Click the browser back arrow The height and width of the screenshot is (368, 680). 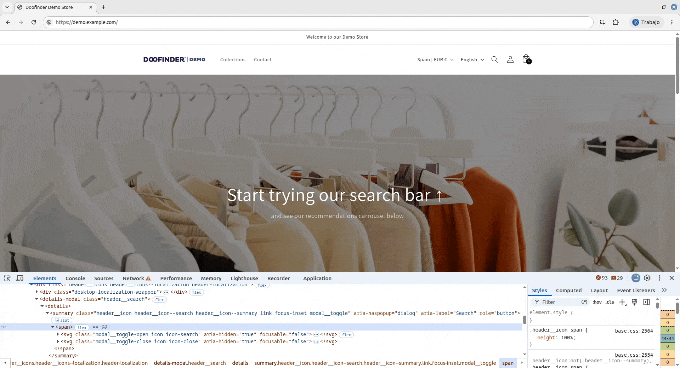8,22
